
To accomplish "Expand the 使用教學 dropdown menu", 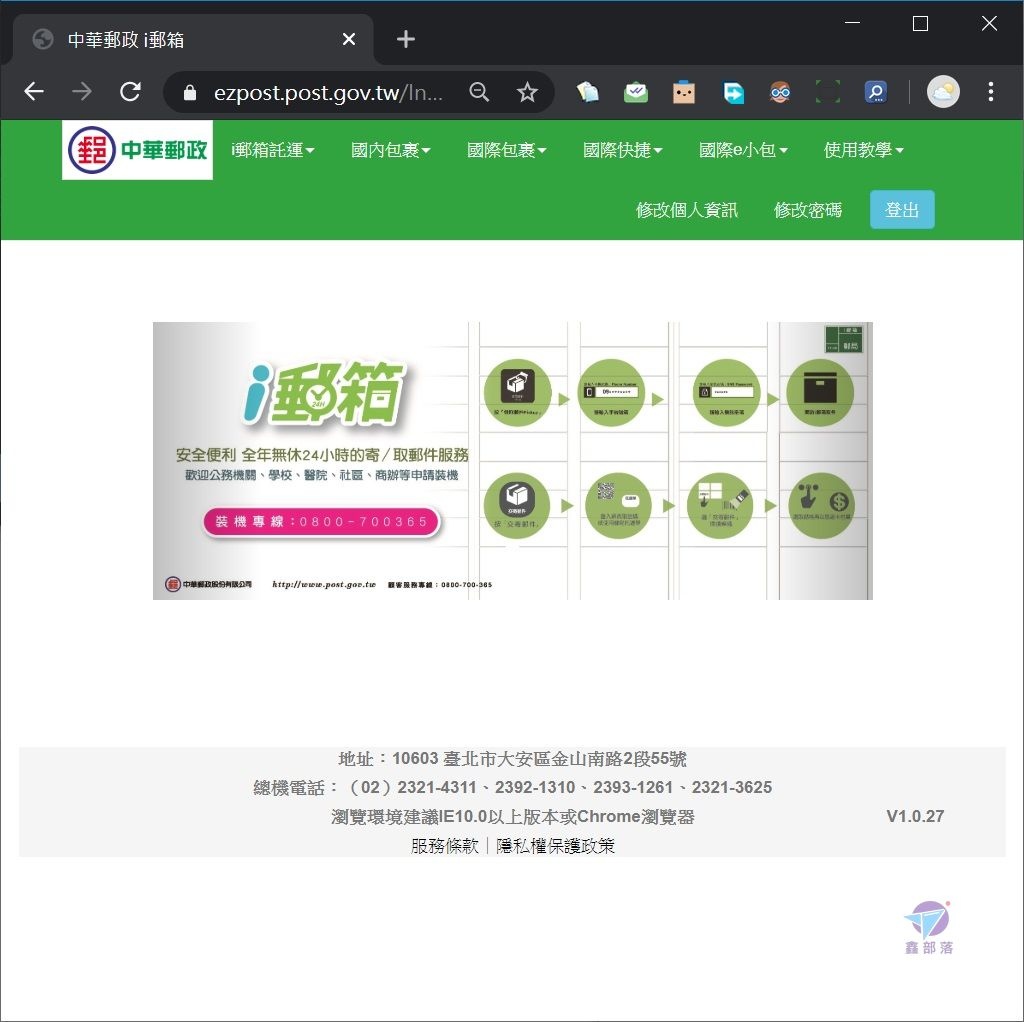I will pyautogui.click(x=863, y=150).
